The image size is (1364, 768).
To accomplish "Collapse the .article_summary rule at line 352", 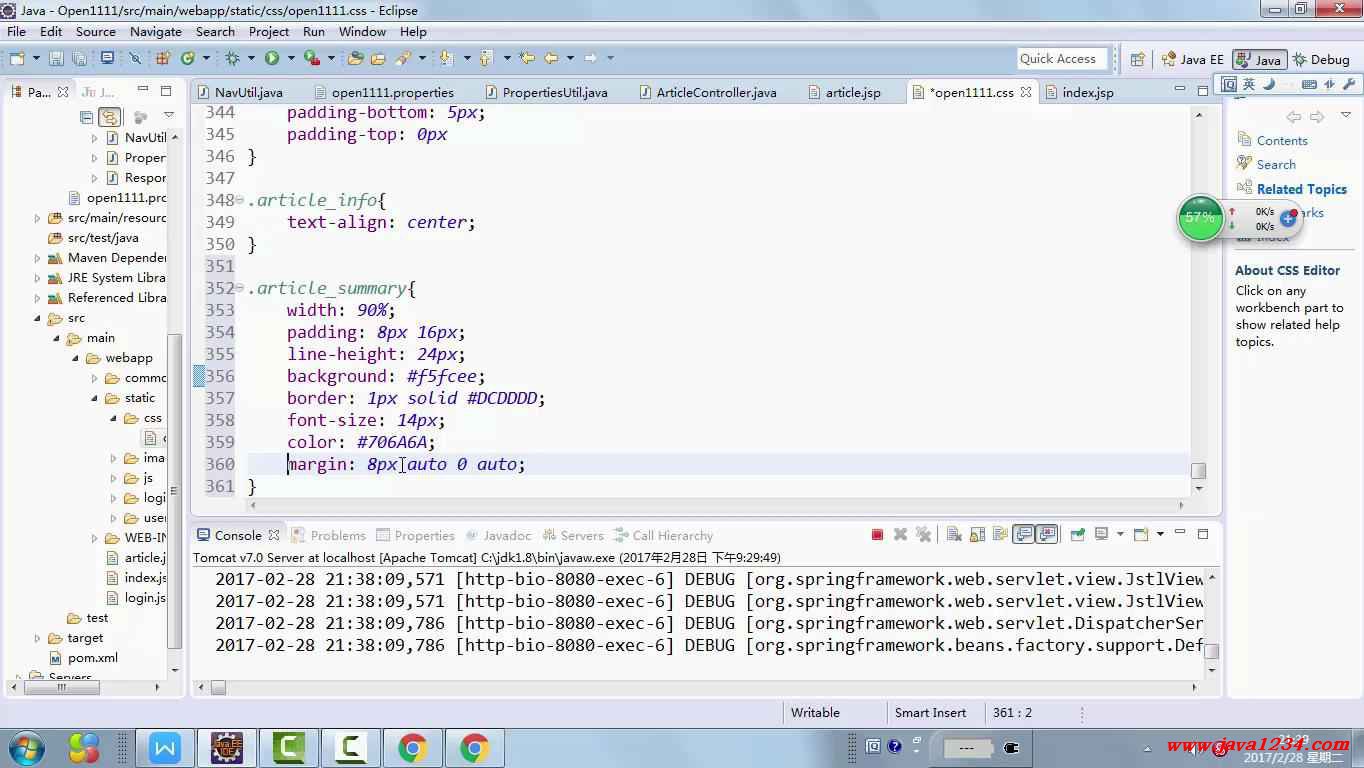I will click(x=240, y=289).
